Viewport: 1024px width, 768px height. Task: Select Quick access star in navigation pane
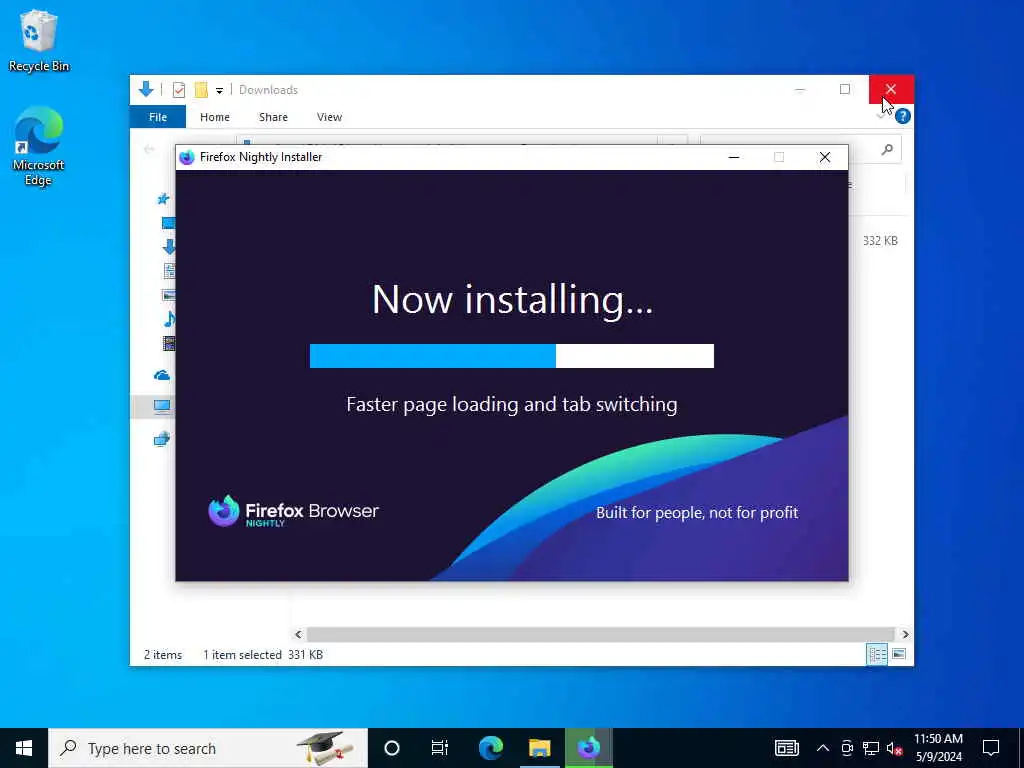click(x=163, y=199)
